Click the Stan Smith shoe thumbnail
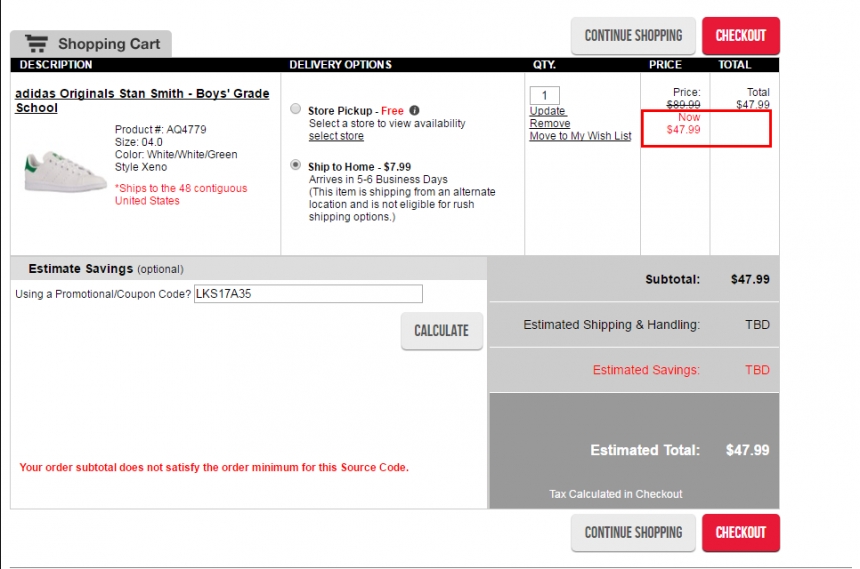The width and height of the screenshot is (860, 569). [x=65, y=172]
